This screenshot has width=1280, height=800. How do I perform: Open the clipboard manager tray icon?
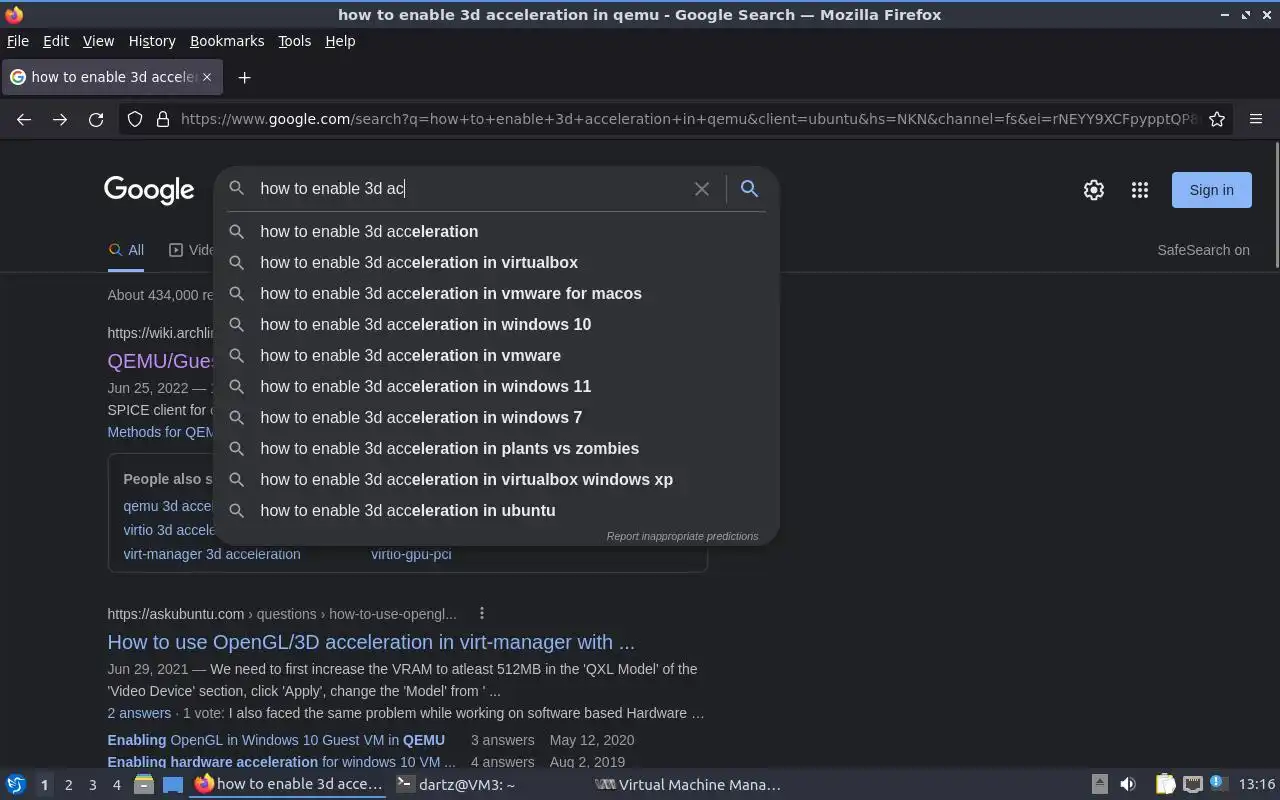(1166, 784)
